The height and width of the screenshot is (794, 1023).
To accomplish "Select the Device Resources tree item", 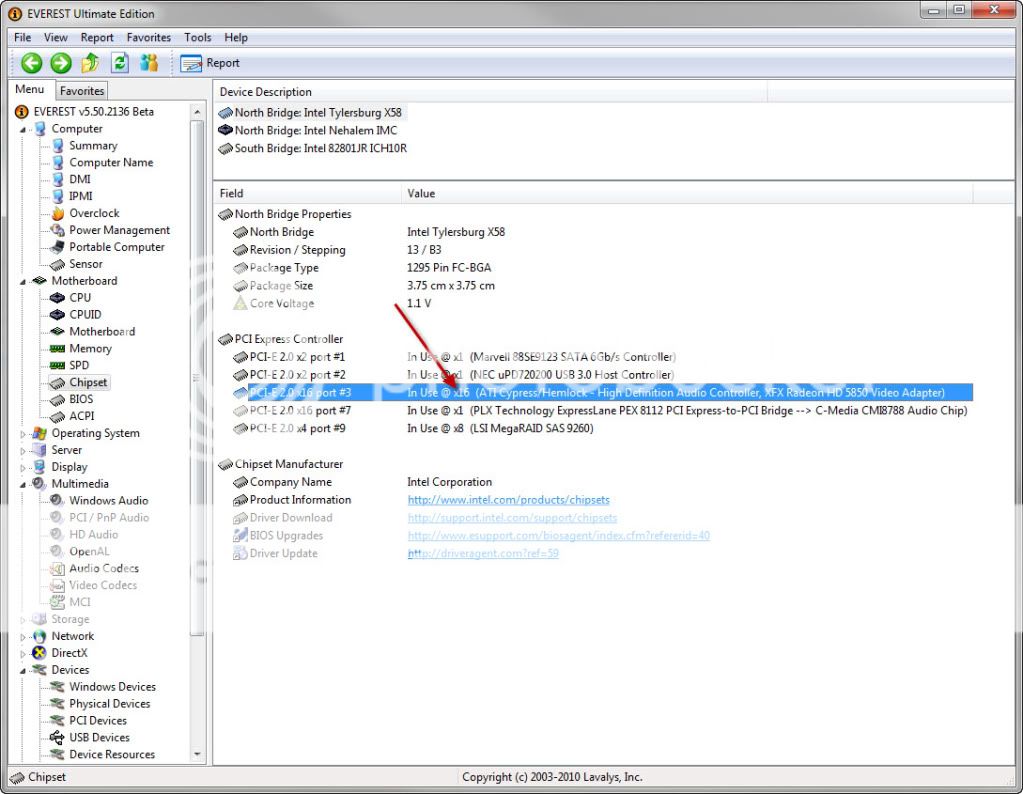I will point(112,754).
